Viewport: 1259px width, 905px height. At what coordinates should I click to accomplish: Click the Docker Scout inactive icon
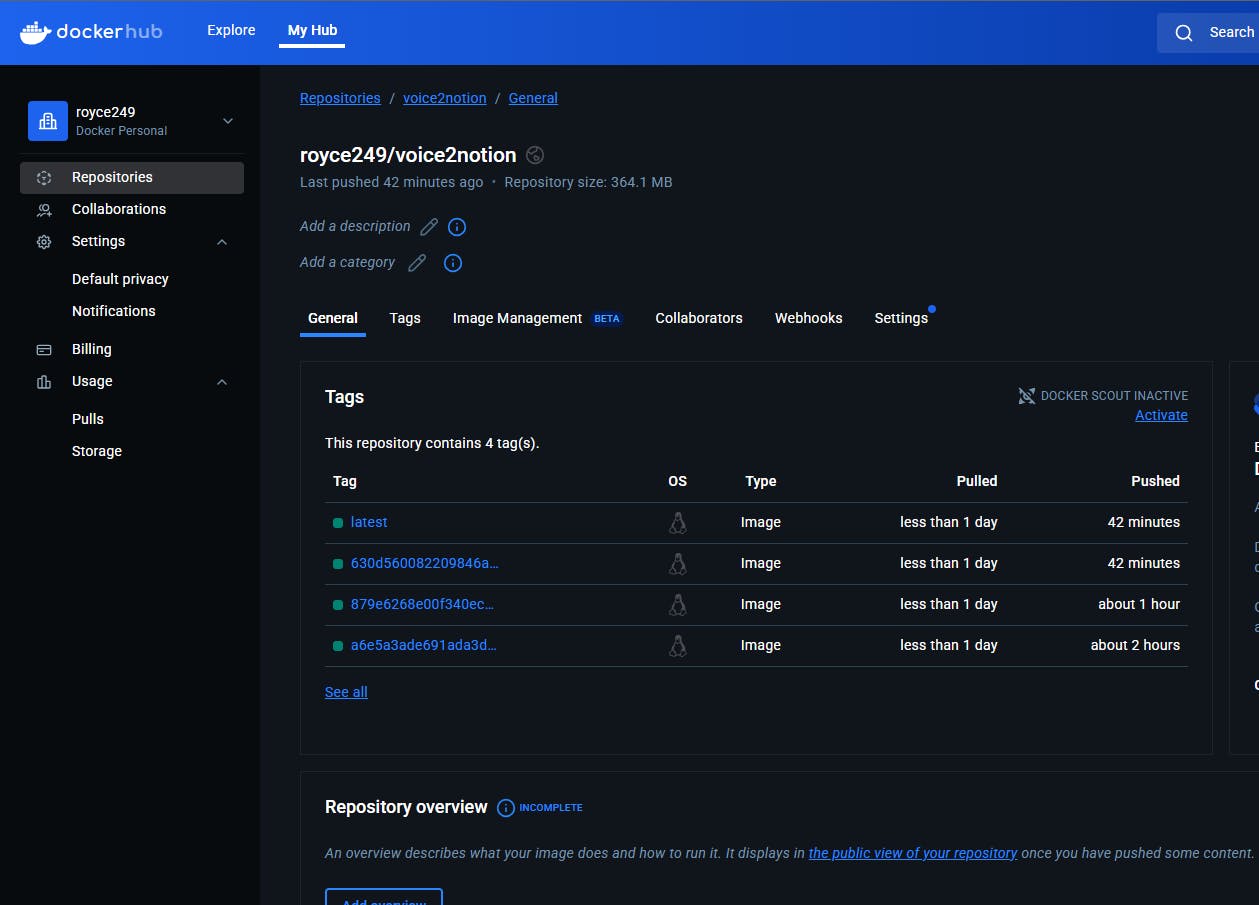click(x=1026, y=396)
